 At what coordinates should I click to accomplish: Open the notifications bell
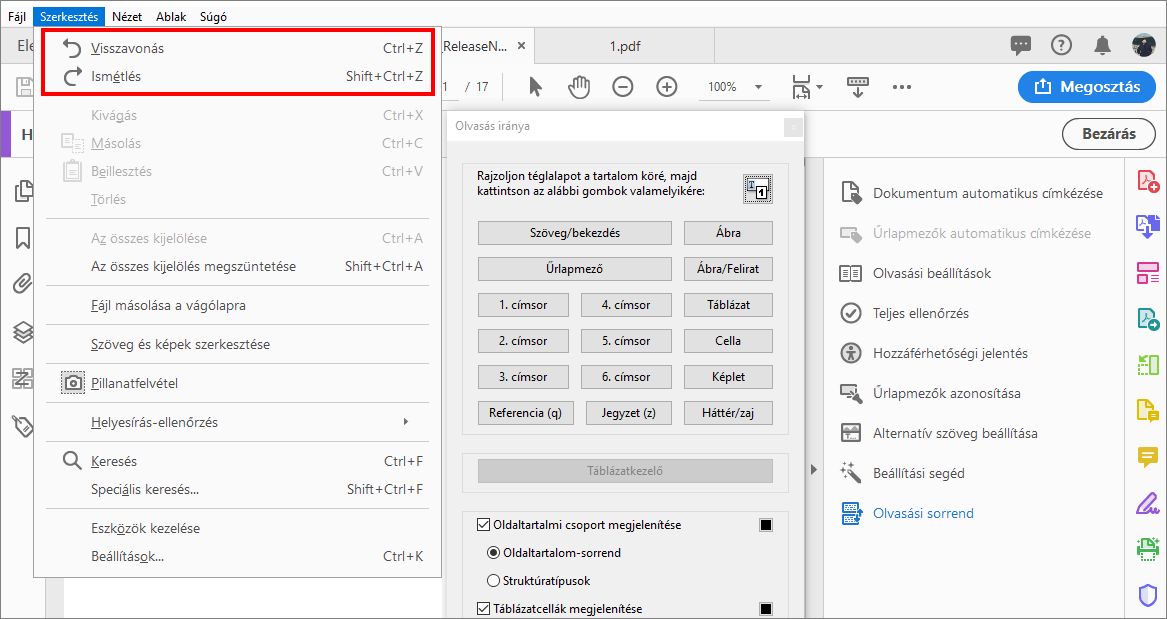point(1102,45)
